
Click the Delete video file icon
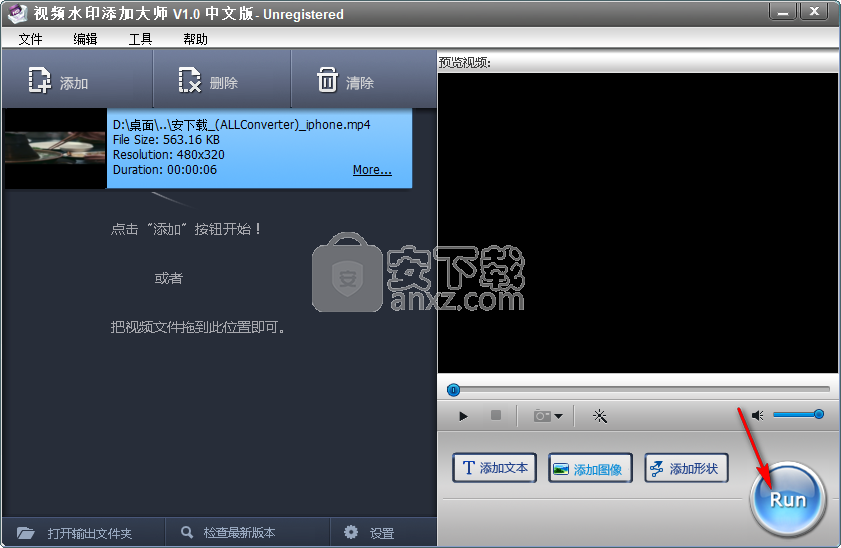189,80
